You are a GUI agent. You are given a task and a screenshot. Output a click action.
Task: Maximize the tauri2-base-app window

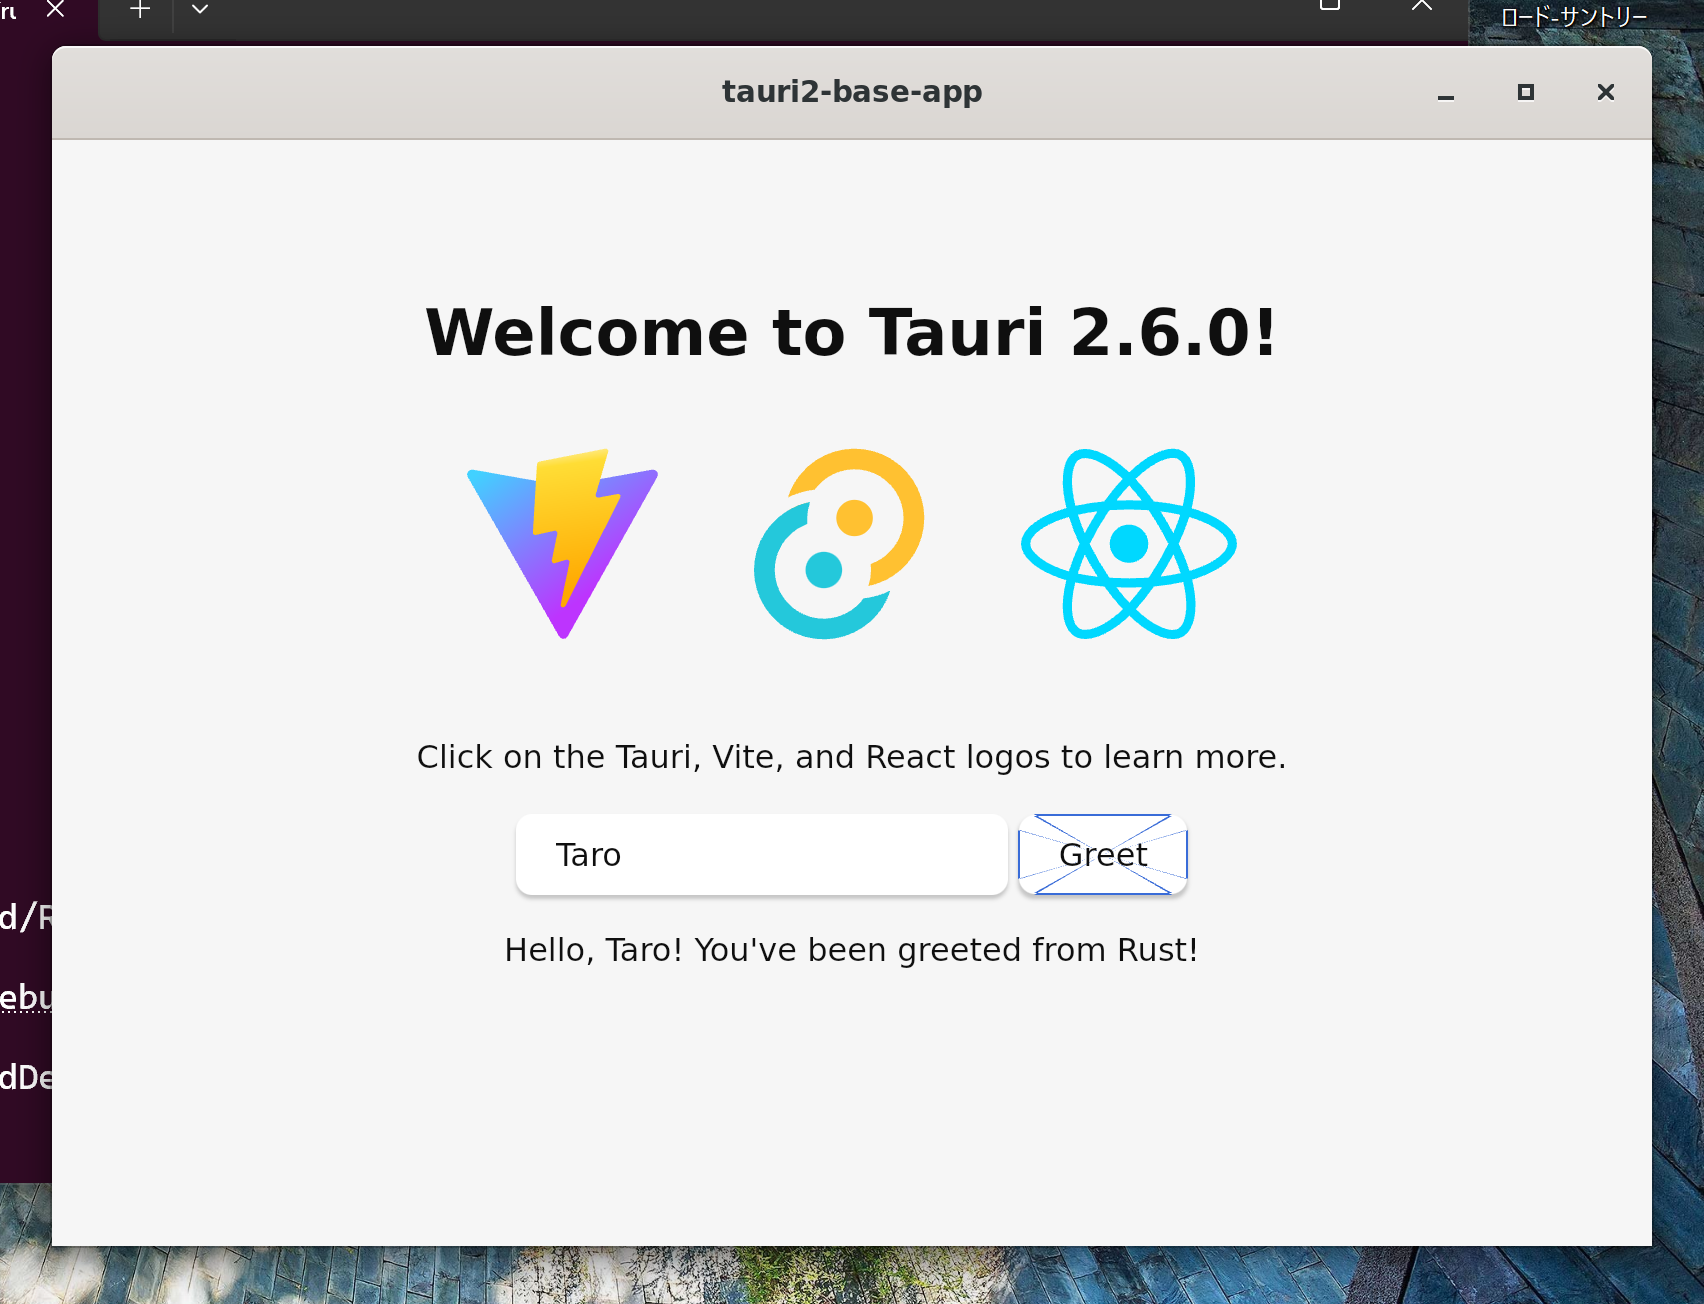1526,93
